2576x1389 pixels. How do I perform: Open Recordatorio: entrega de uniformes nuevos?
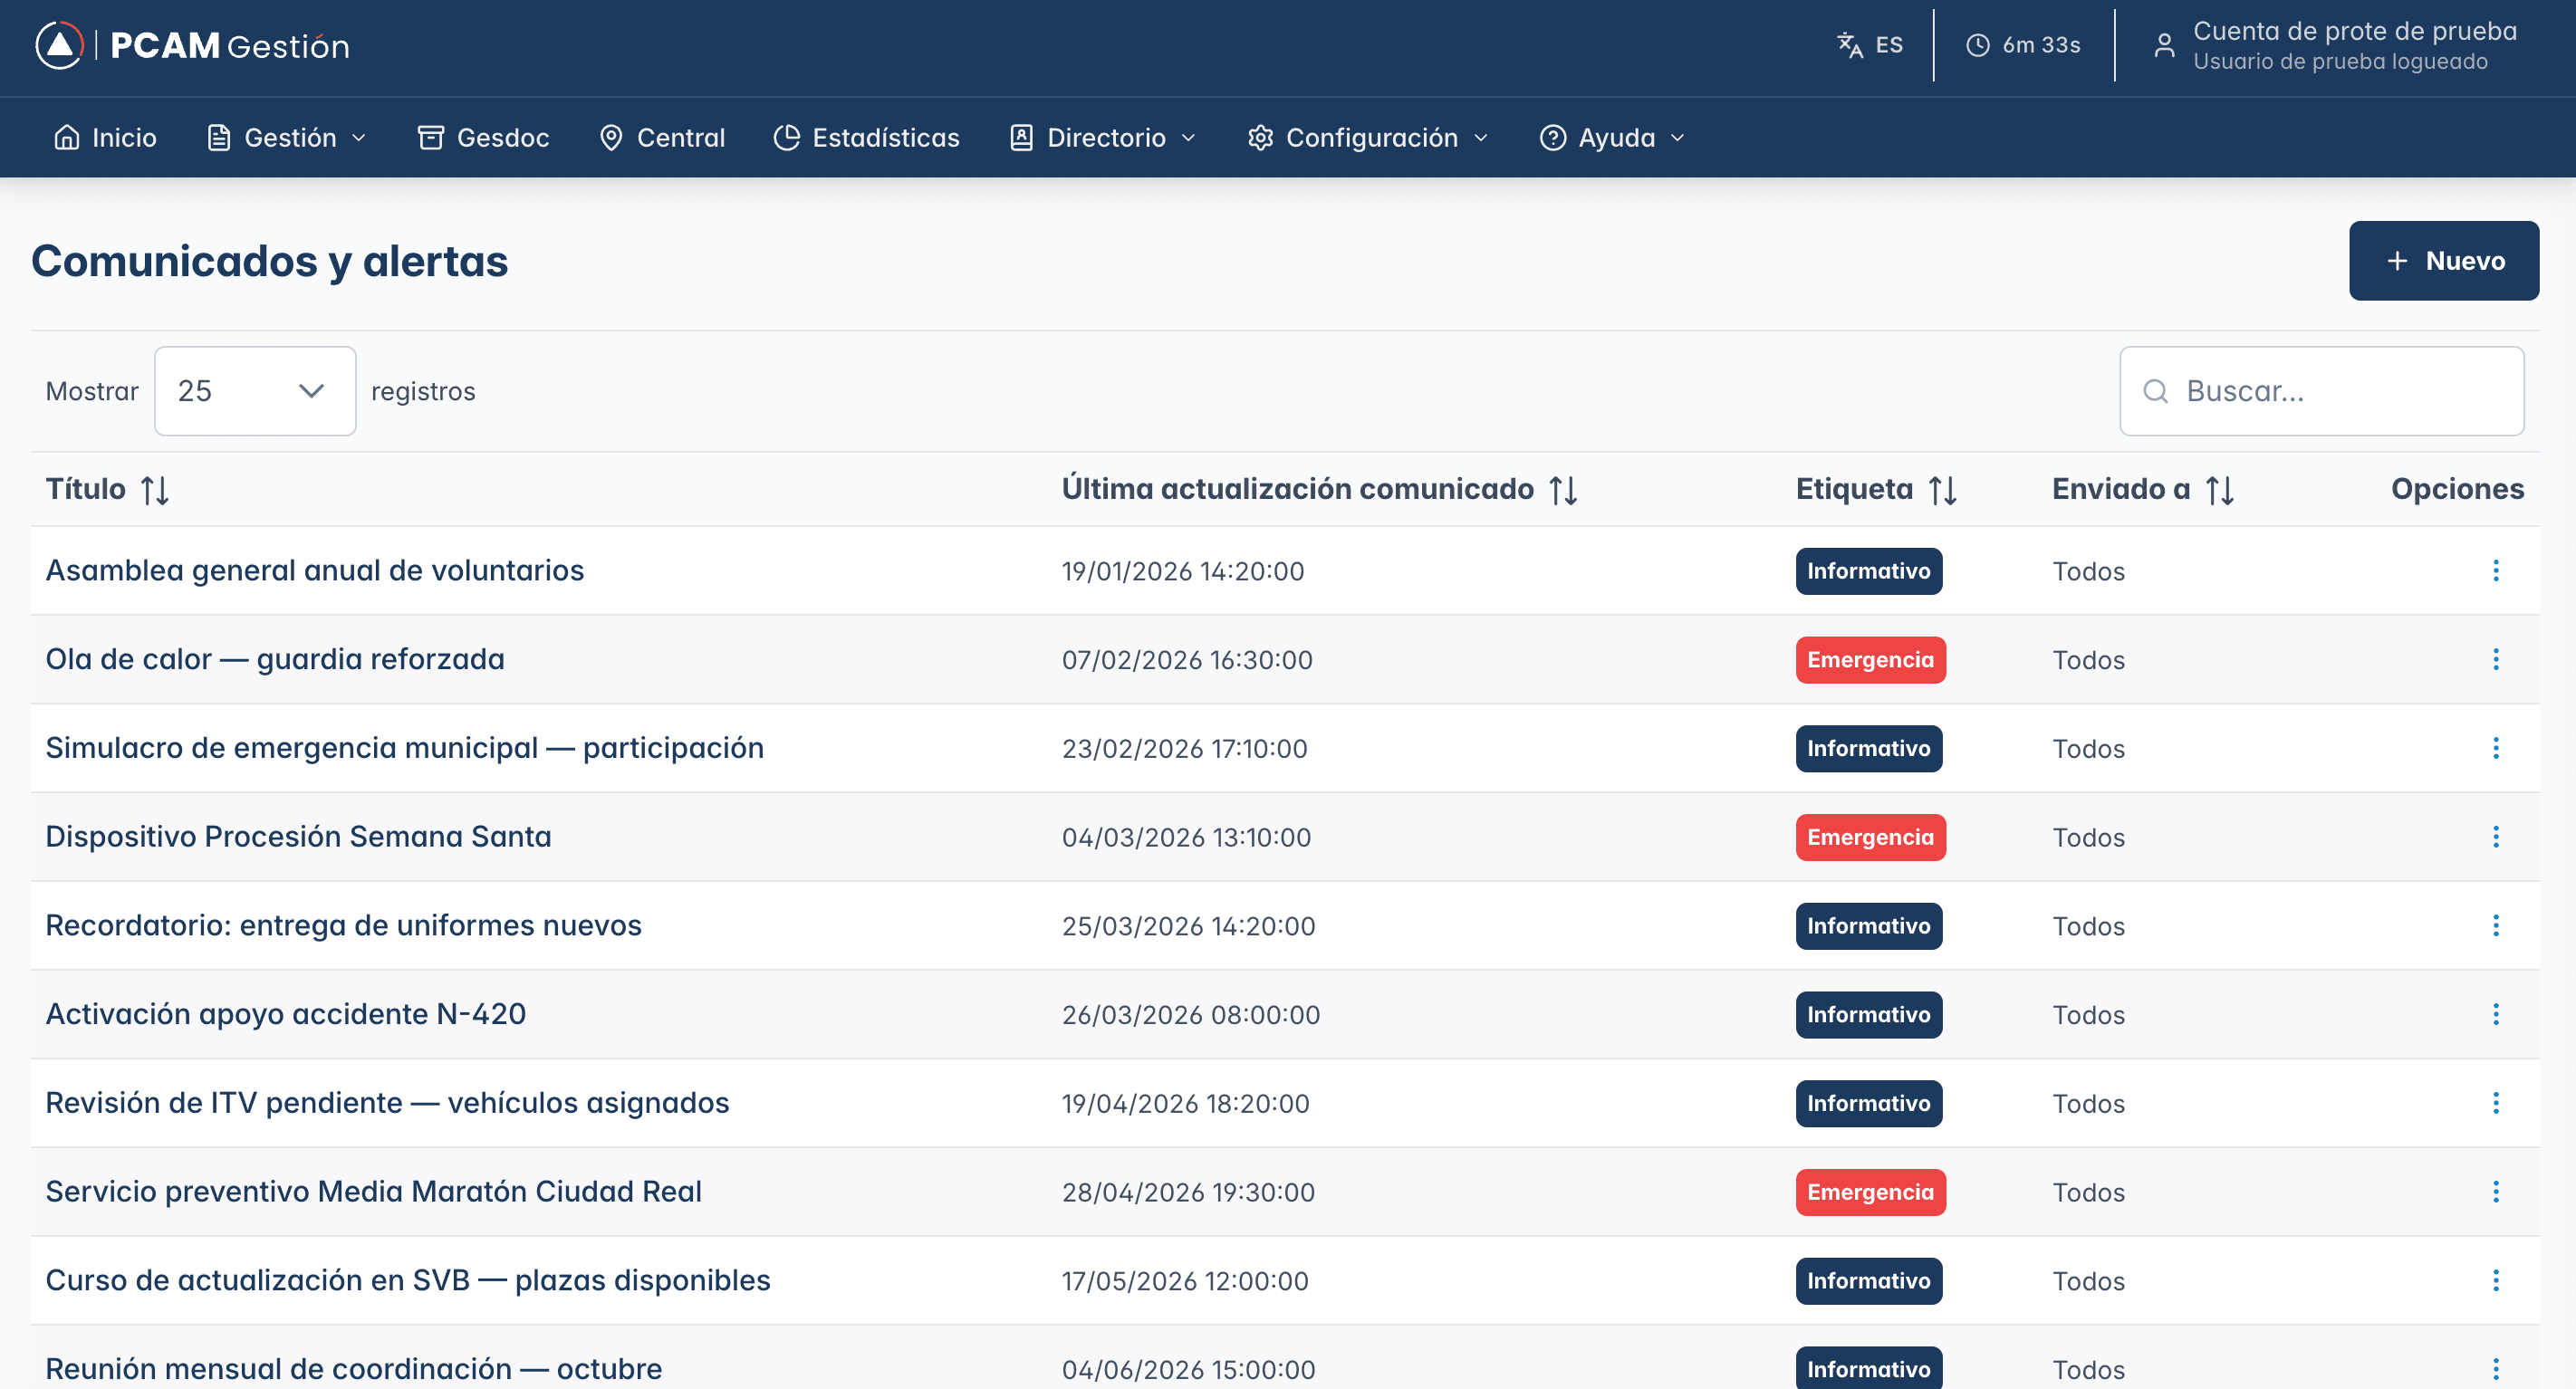pos(343,926)
